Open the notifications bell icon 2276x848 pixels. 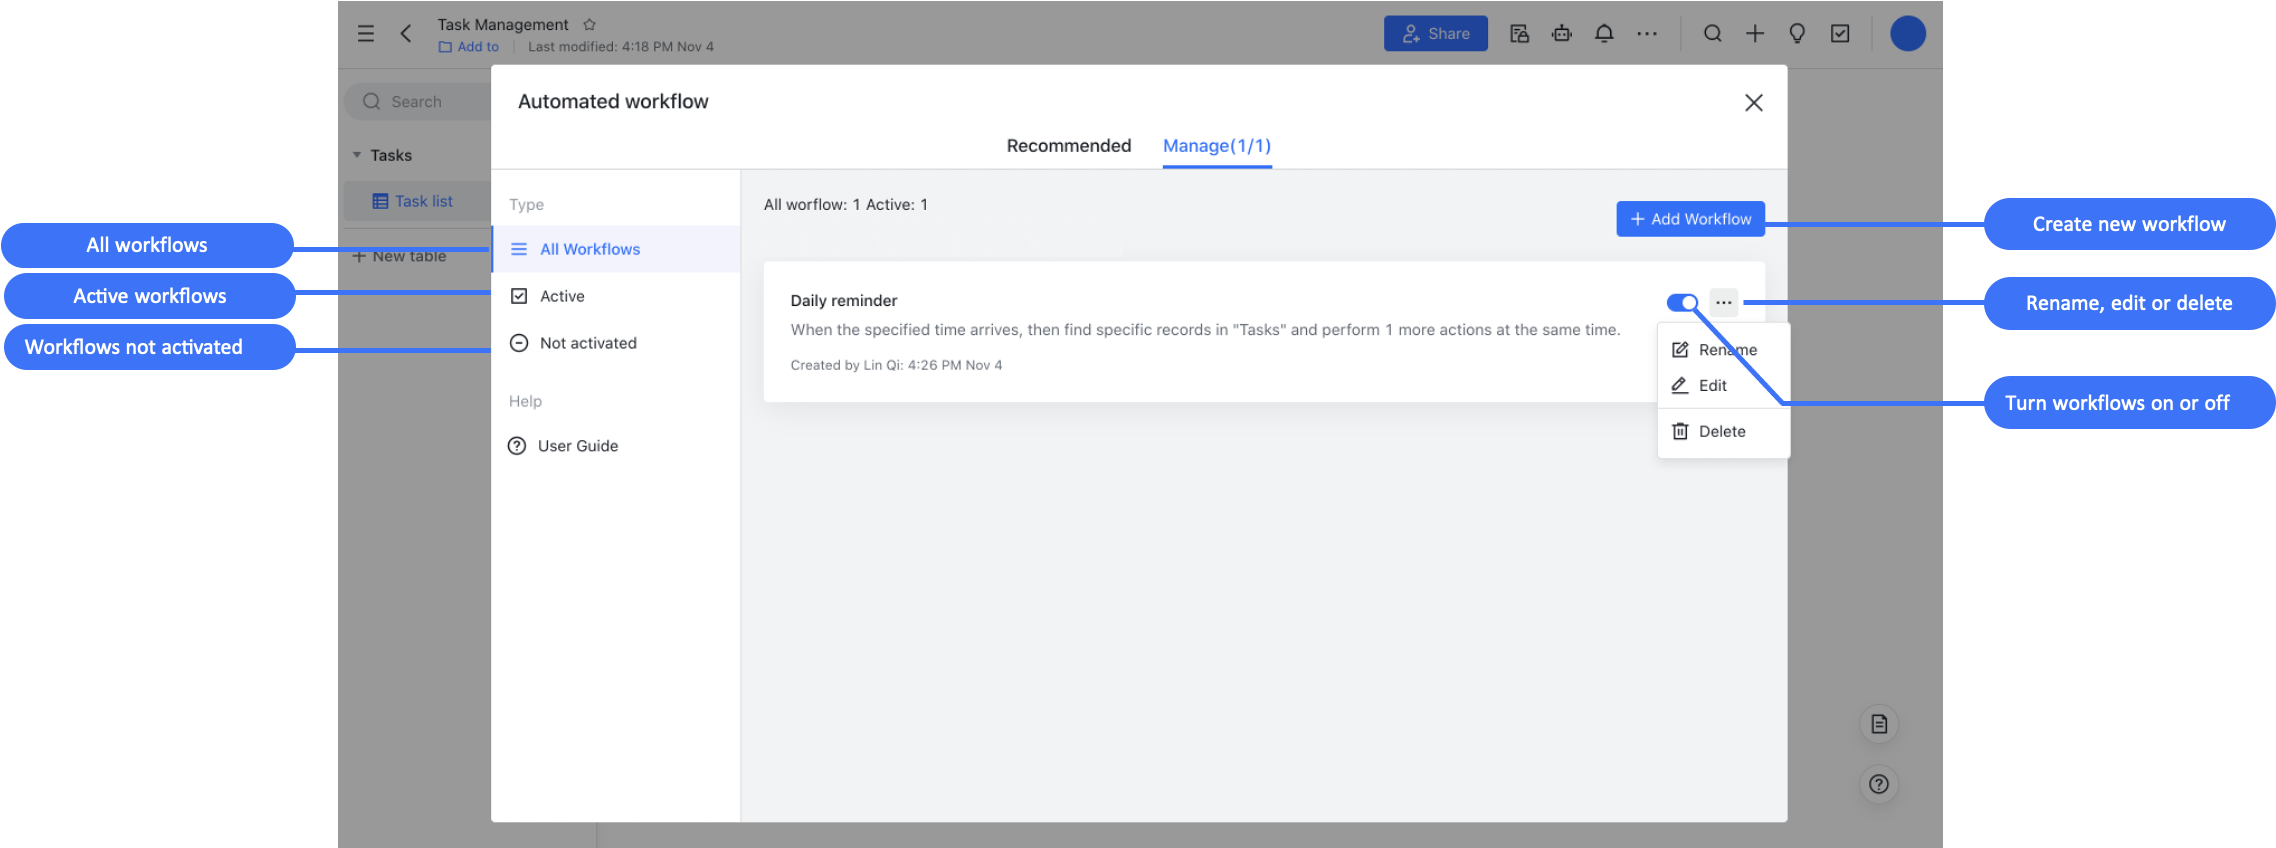[1604, 34]
